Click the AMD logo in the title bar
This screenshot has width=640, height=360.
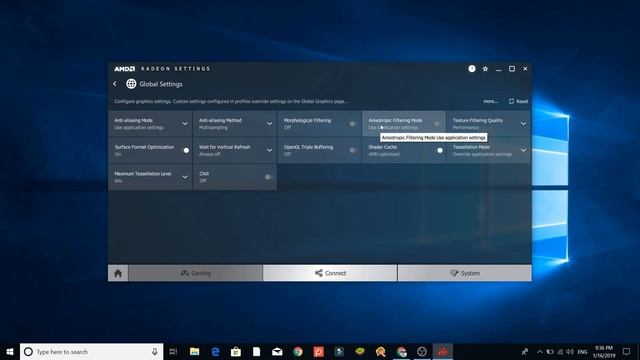point(124,69)
